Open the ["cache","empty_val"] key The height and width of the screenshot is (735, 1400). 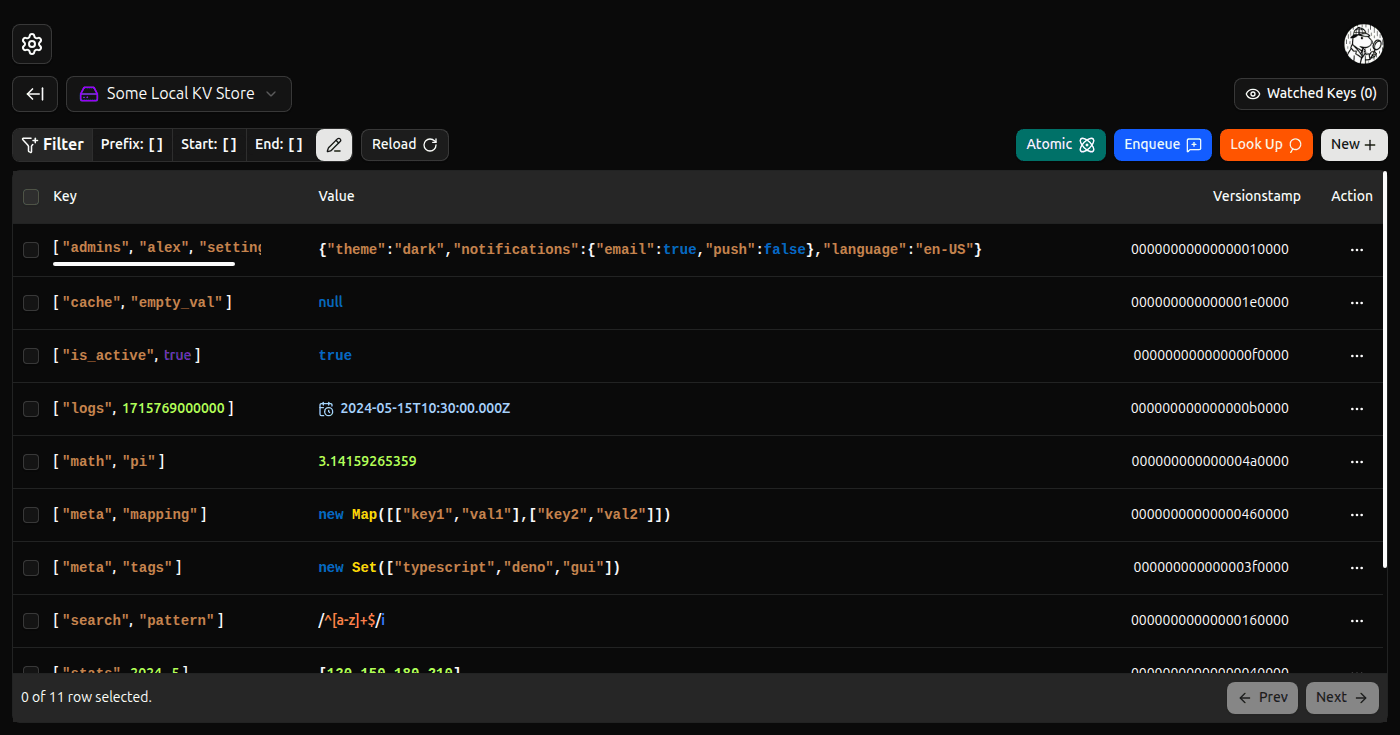(142, 302)
